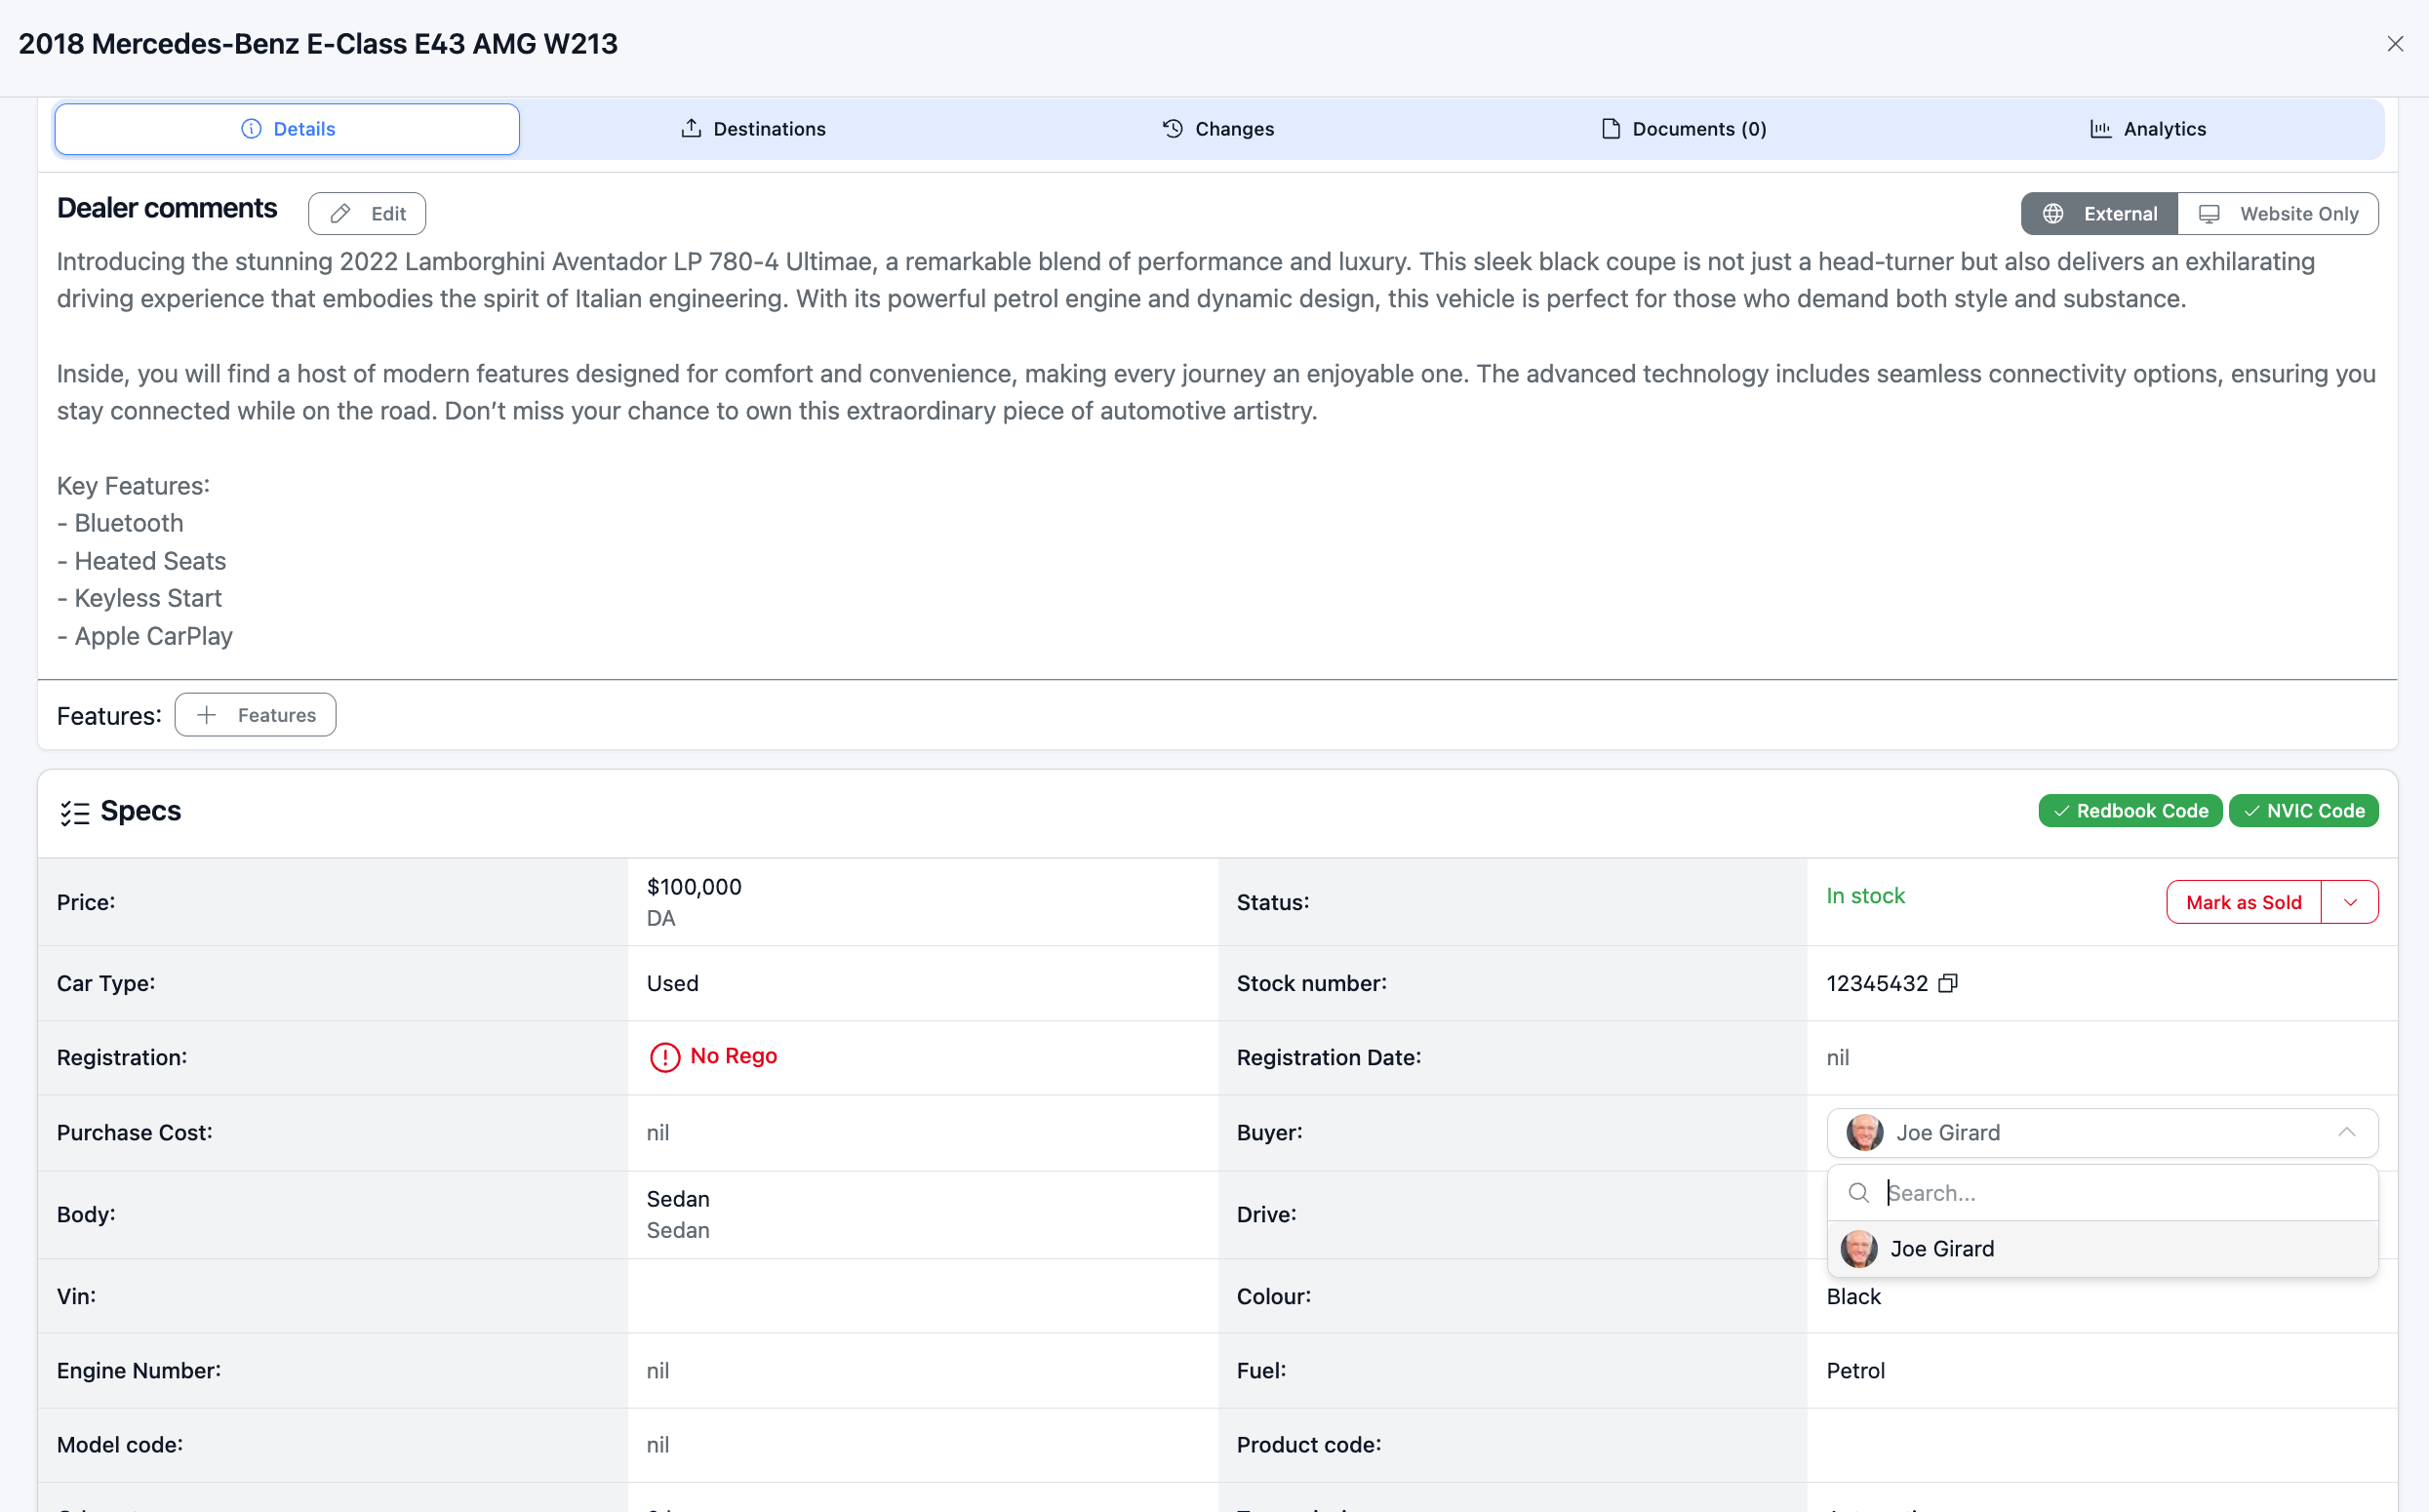
Task: Click the Dealer comments heading
Action: tap(167, 208)
